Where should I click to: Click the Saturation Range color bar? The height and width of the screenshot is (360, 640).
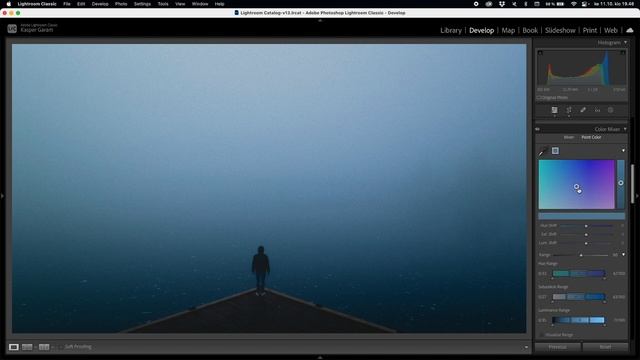(578, 297)
